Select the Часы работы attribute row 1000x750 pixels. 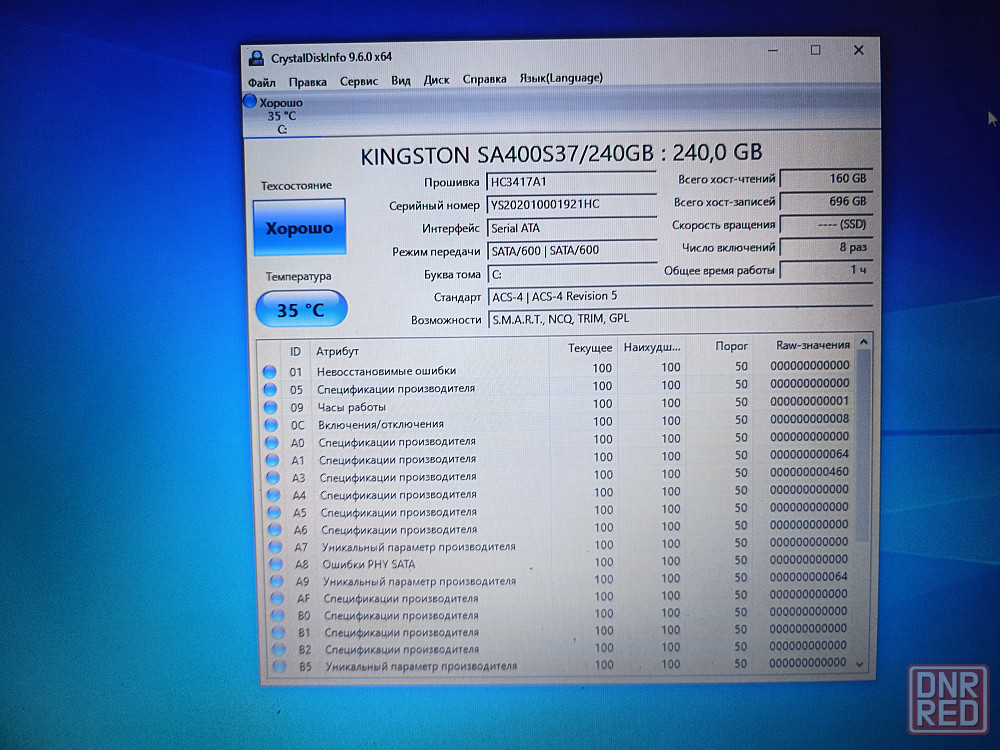click(x=557, y=404)
